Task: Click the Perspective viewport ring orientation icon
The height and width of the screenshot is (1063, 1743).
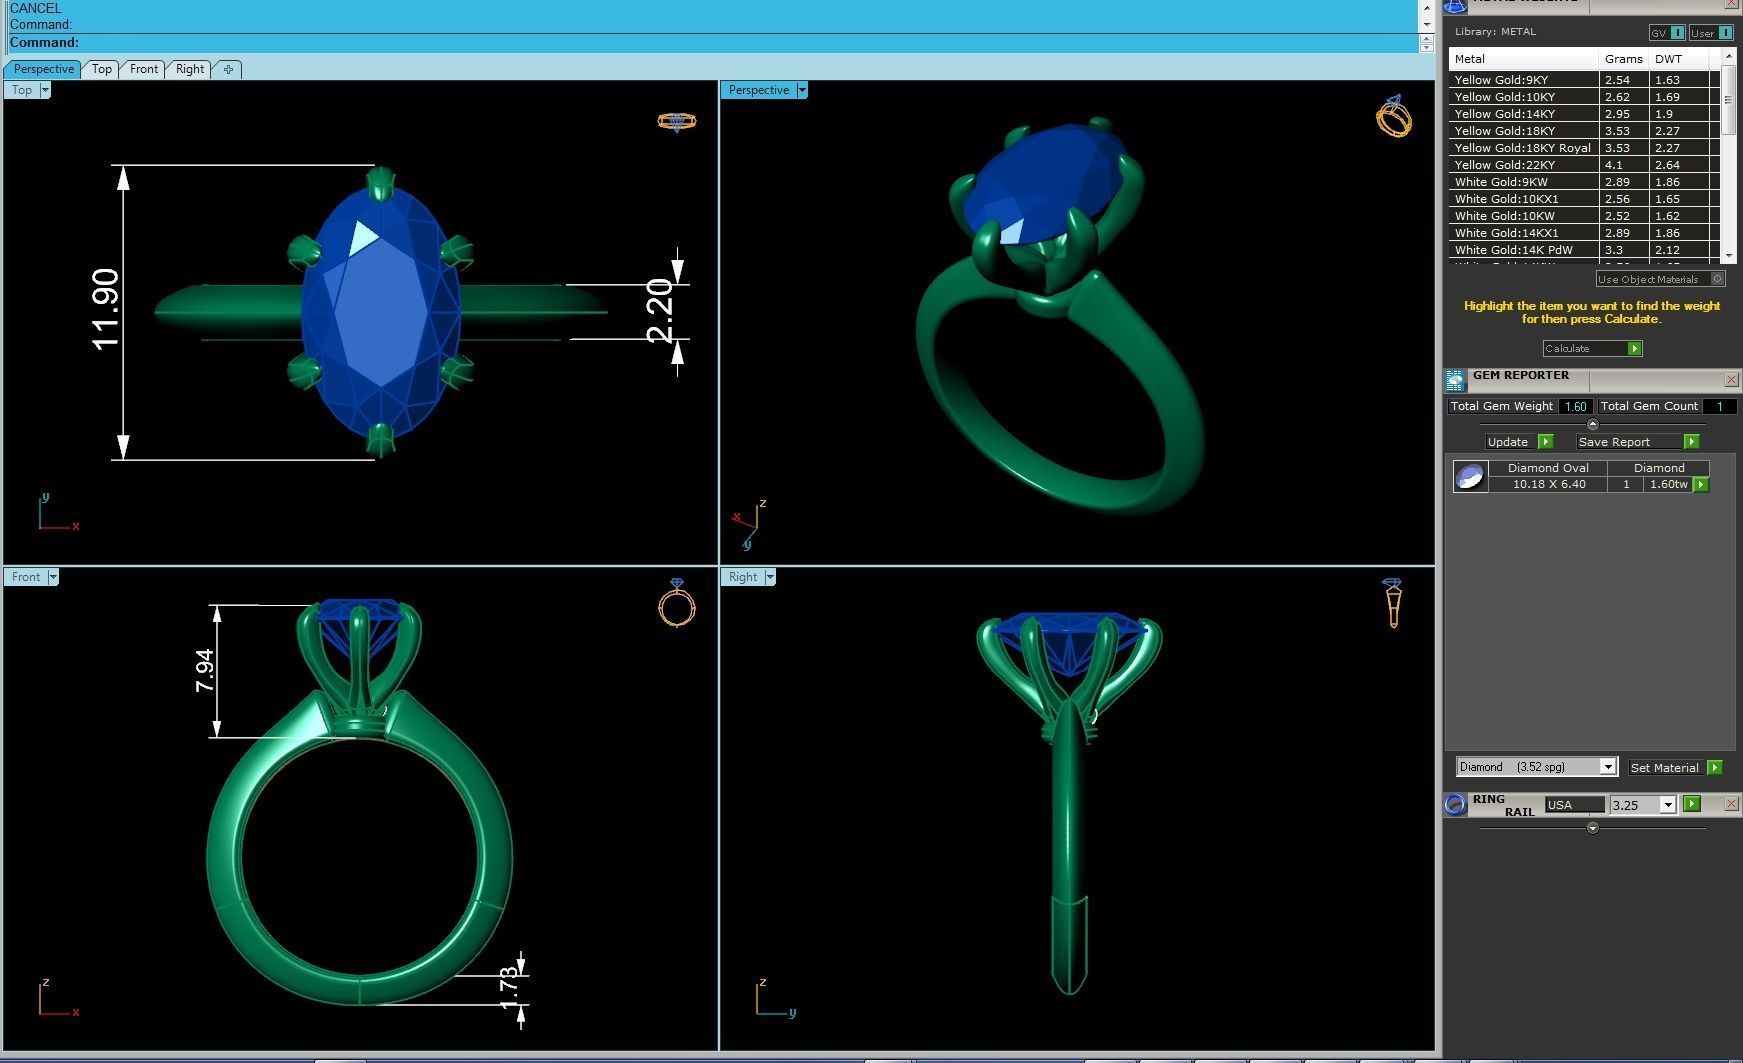Action: (x=1394, y=116)
